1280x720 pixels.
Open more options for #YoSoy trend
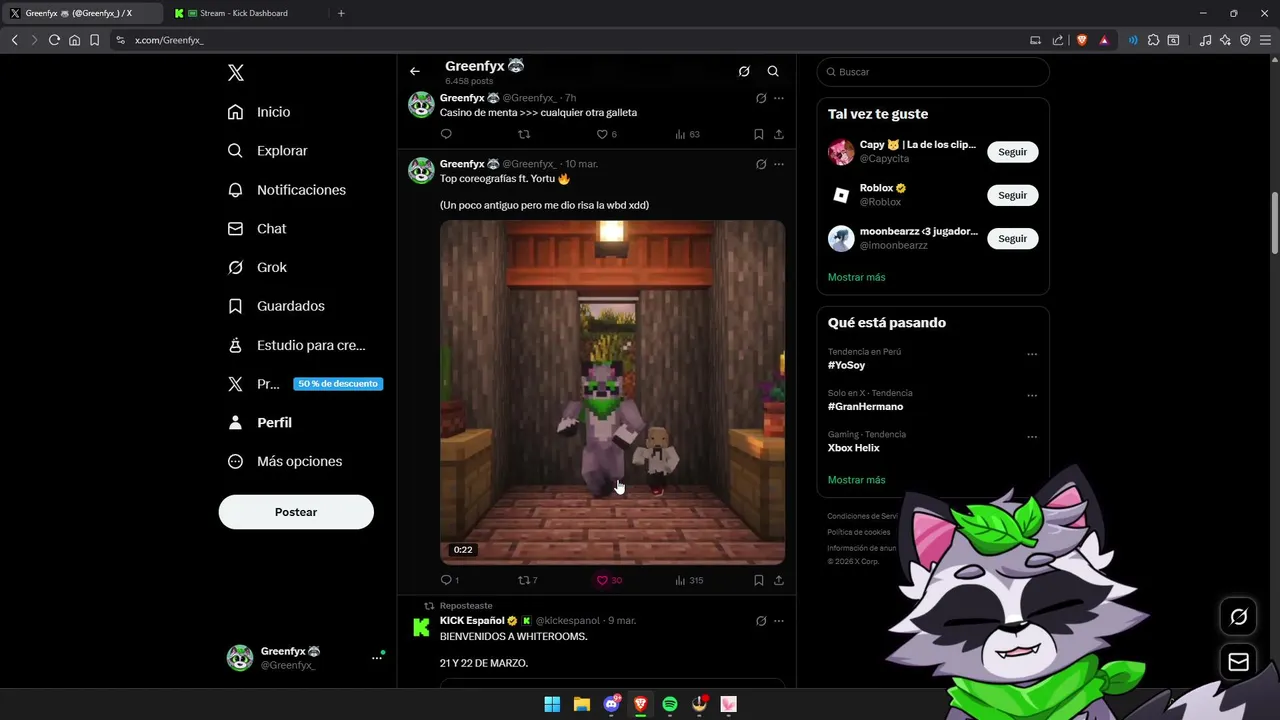[1032, 354]
